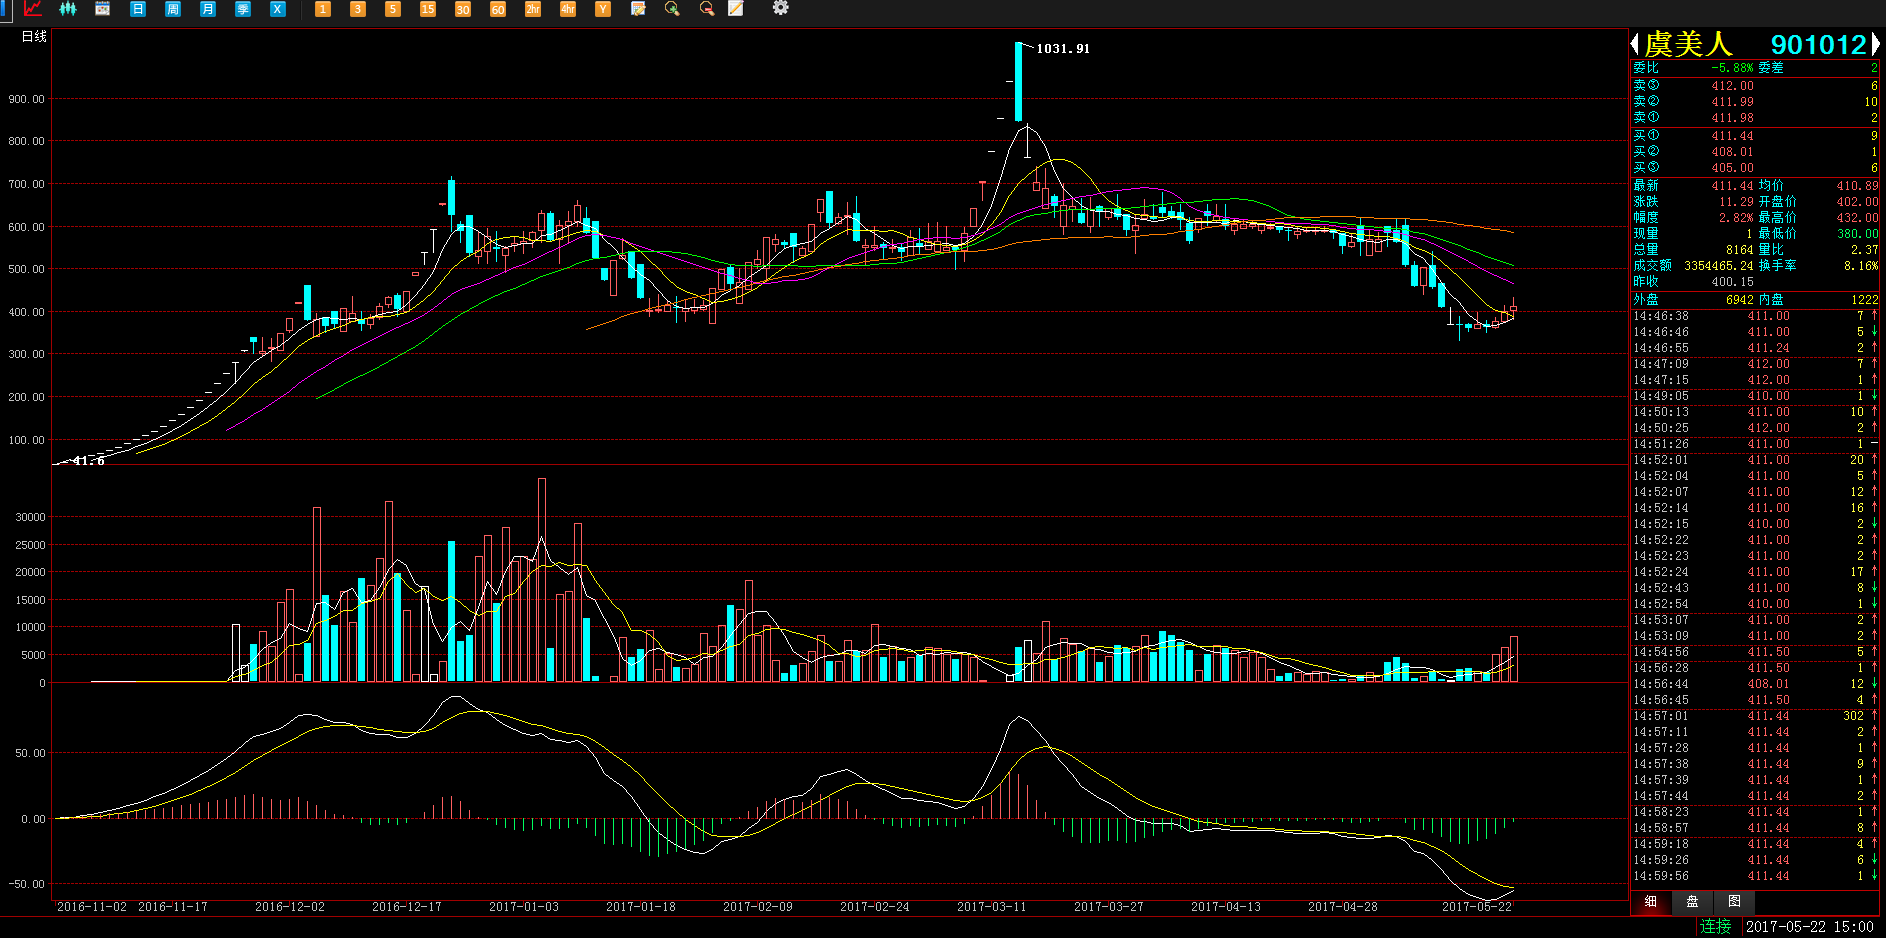Click the 14:52:01 trade row
This screenshot has width=1886, height=938.
(1755, 460)
